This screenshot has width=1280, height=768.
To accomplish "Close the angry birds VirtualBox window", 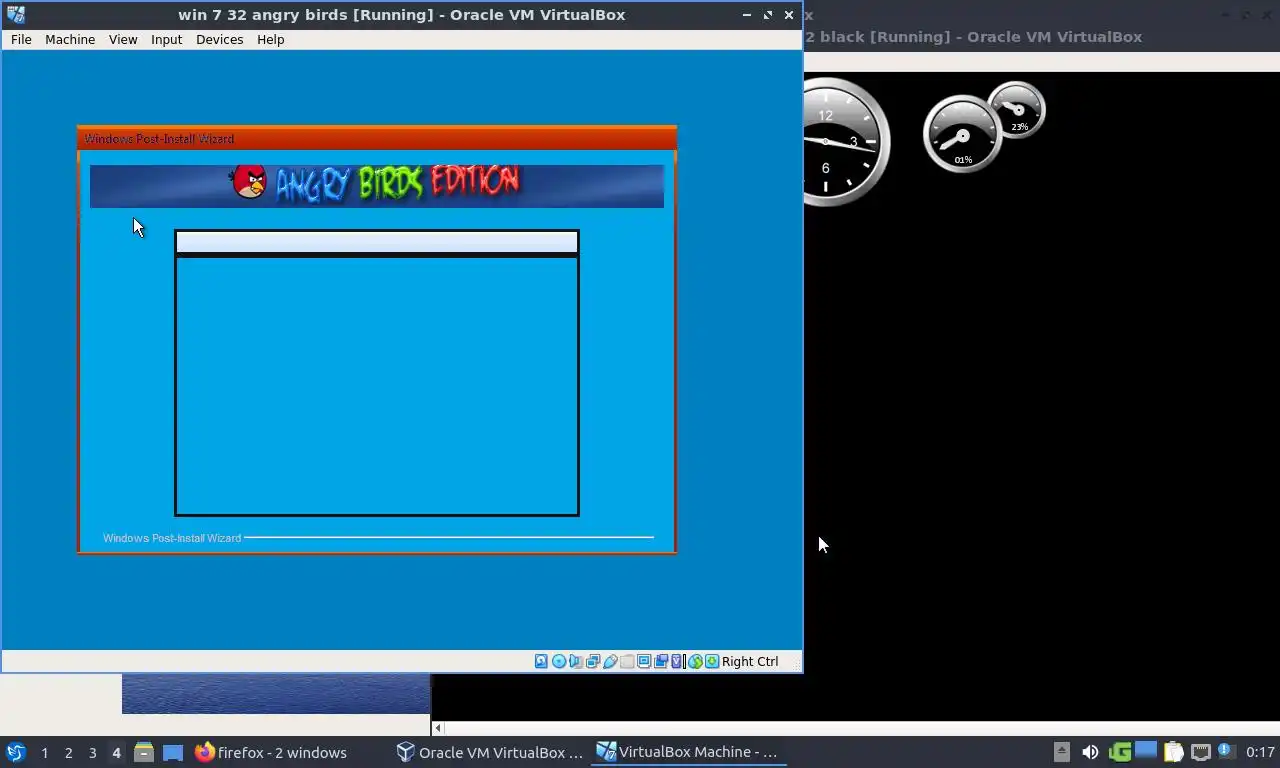I will [789, 15].
